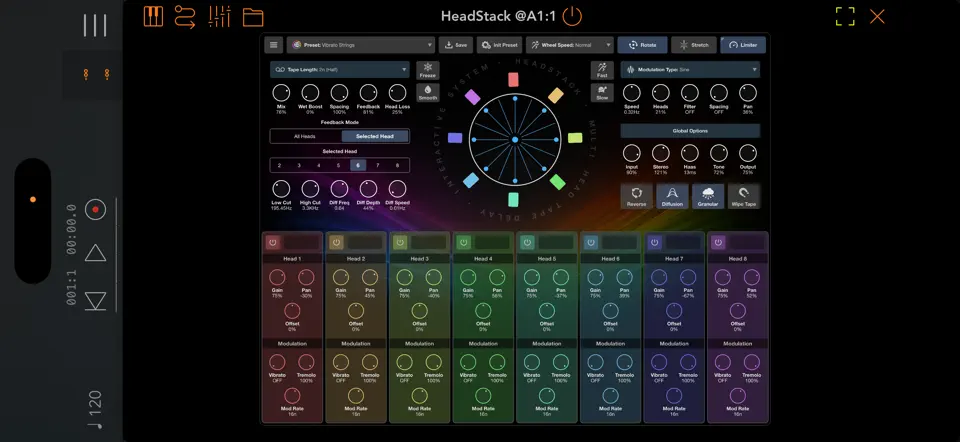Click the Feedback knob
The image size is (960, 442).
368,93
